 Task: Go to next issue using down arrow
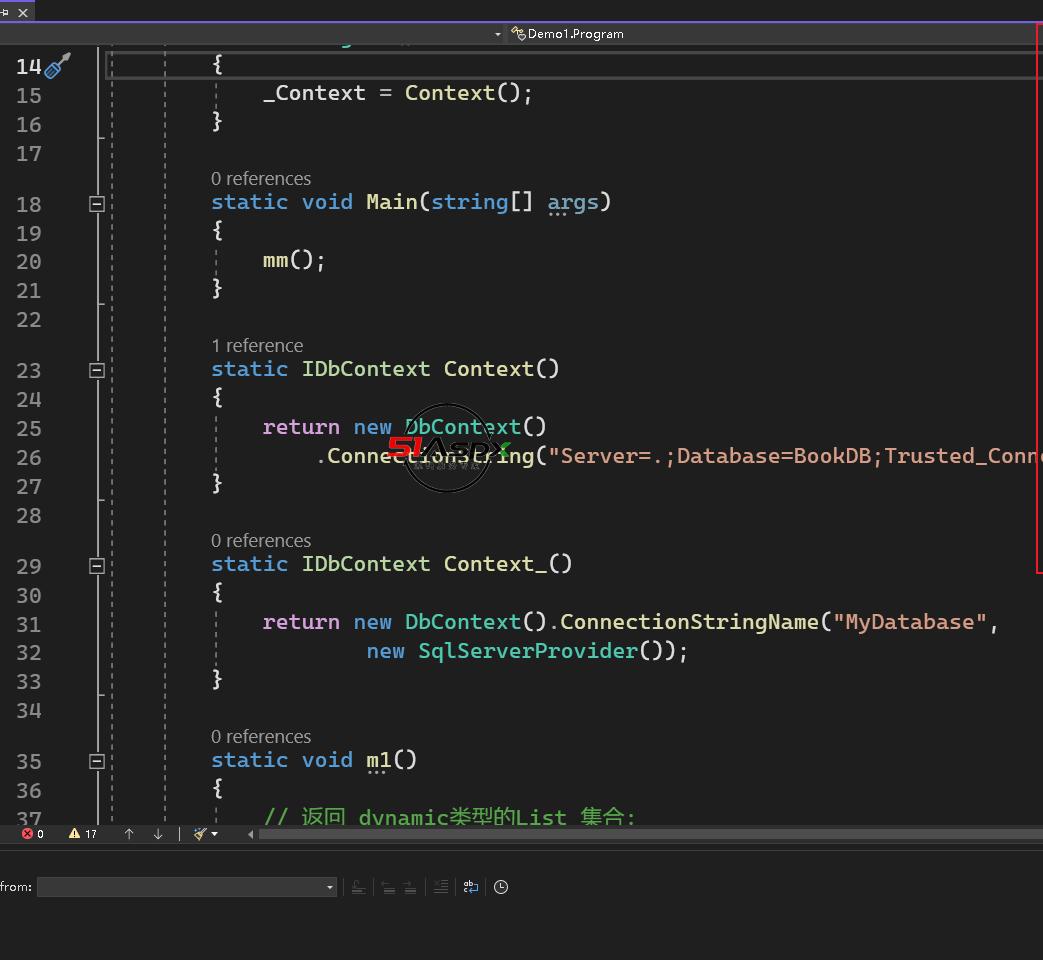click(x=158, y=834)
